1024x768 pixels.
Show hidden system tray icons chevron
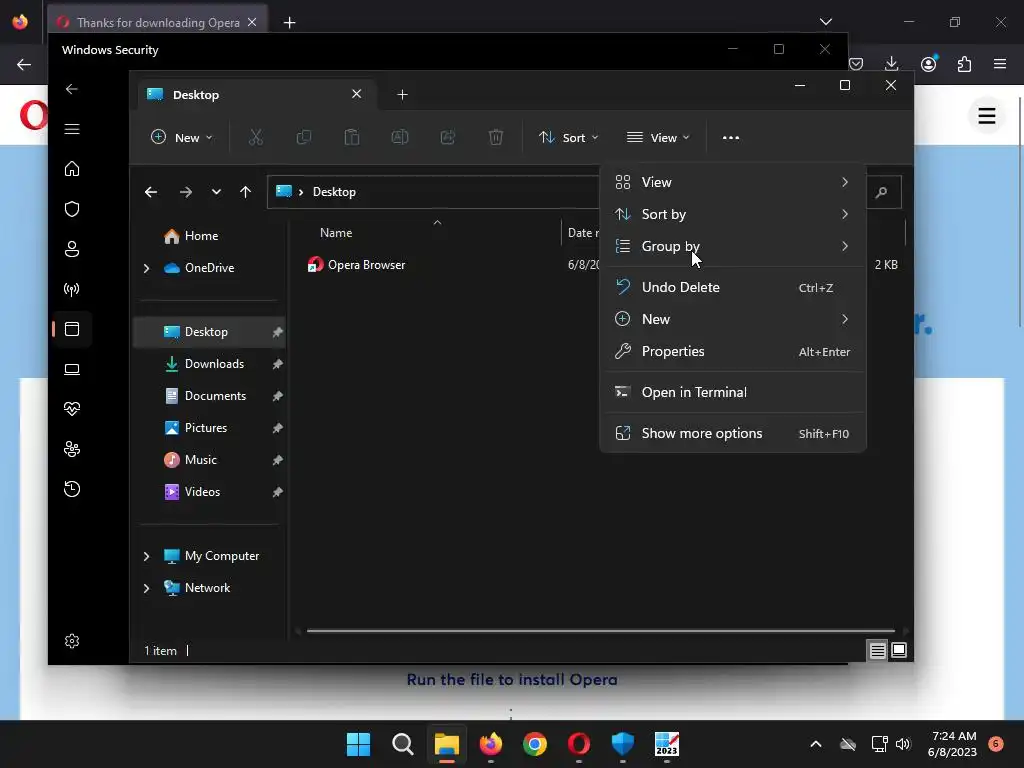tap(816, 744)
